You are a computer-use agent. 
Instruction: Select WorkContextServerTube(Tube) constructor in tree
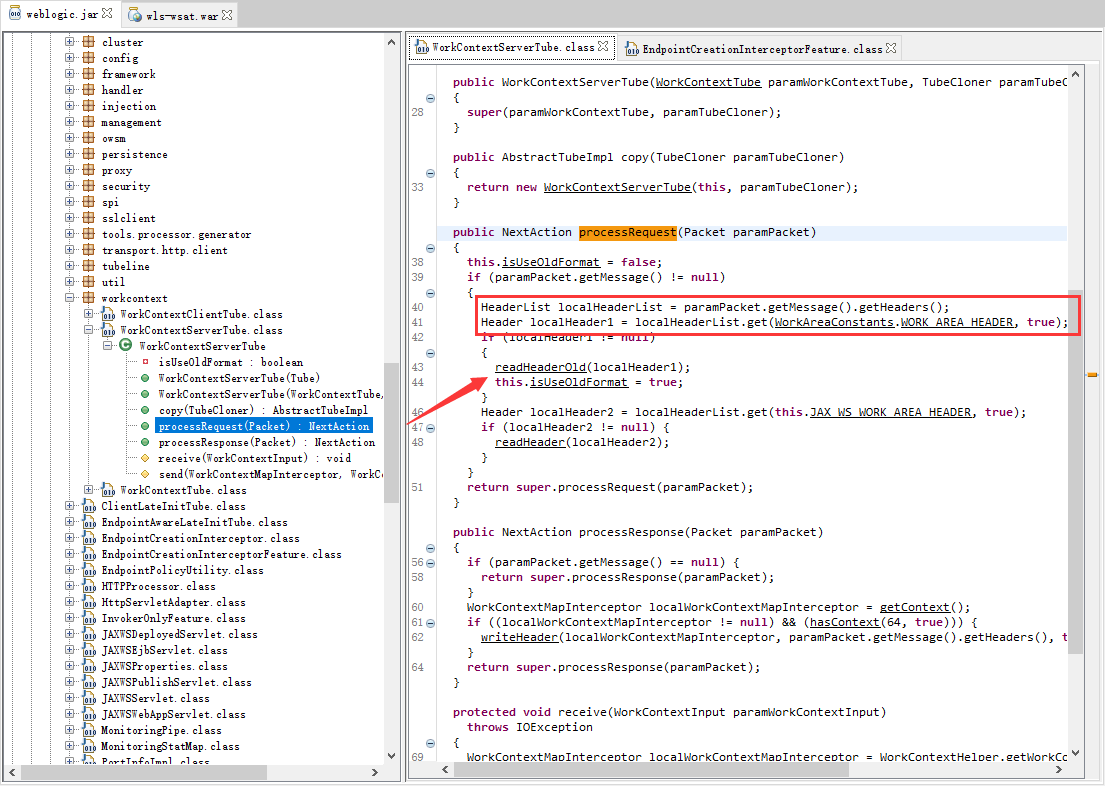239,378
